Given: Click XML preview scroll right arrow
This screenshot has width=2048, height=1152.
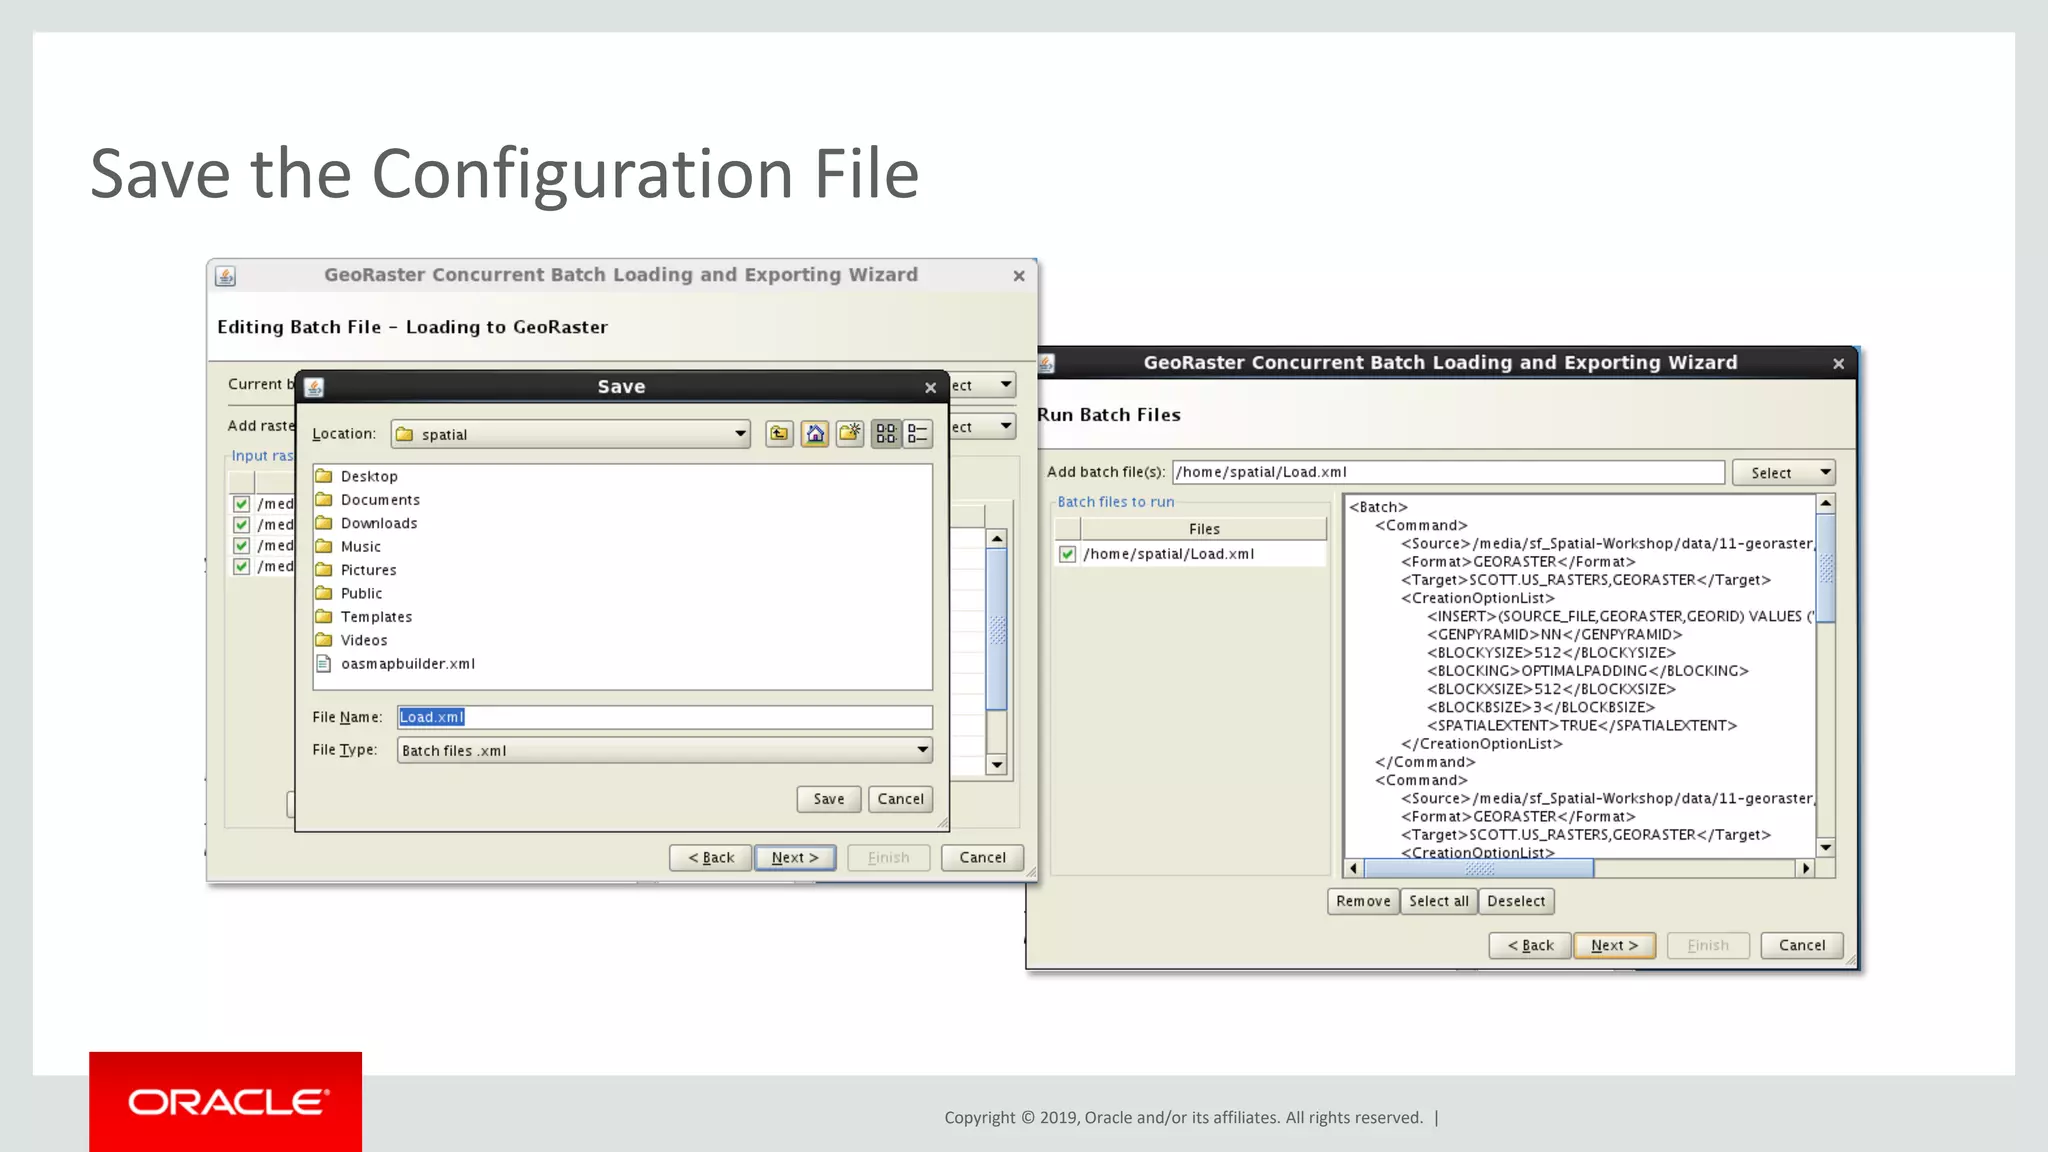Looking at the screenshot, I should coord(1806,868).
